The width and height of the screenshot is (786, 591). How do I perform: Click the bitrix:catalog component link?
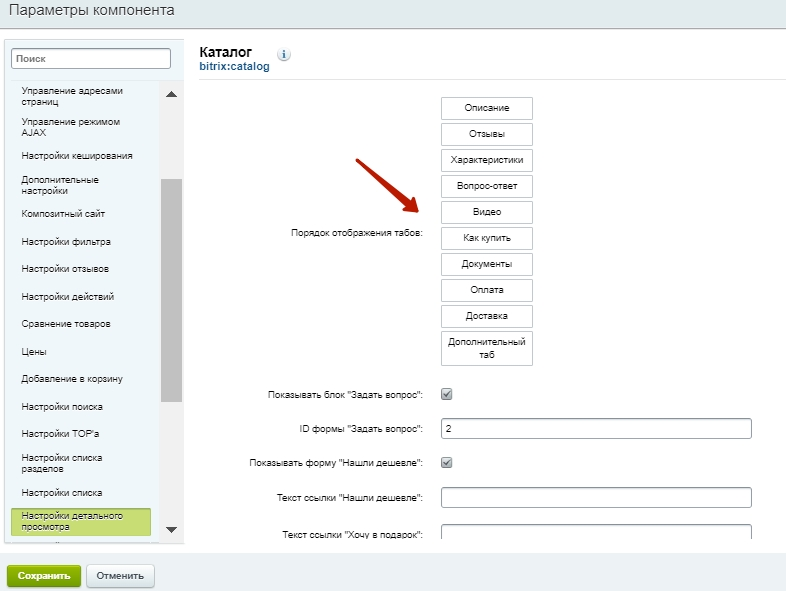tap(234, 66)
